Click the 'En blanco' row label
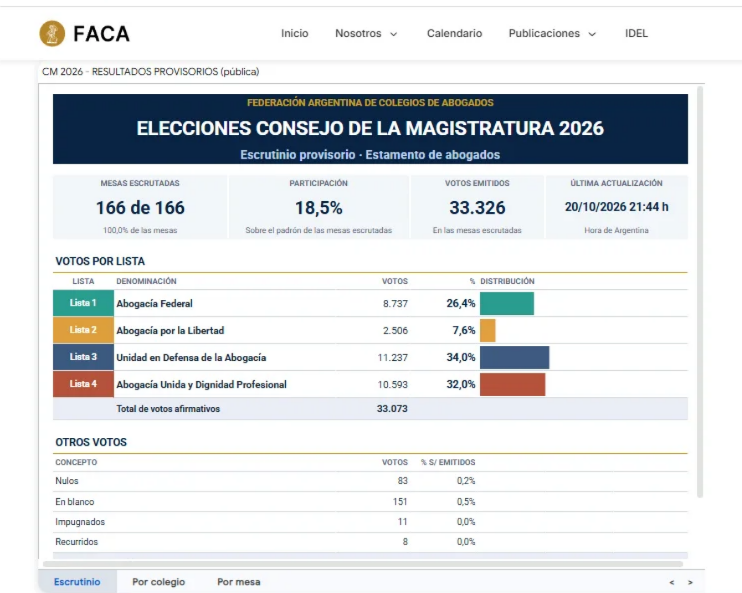742x593 pixels. [75, 502]
